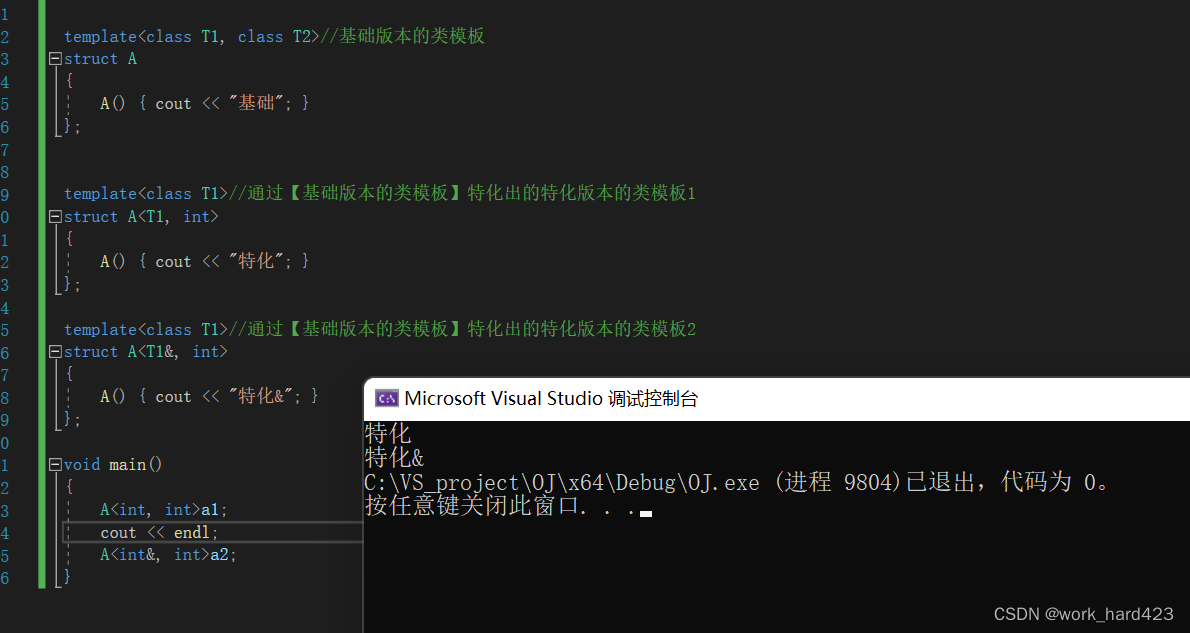Click the void main() text

pos(113,464)
